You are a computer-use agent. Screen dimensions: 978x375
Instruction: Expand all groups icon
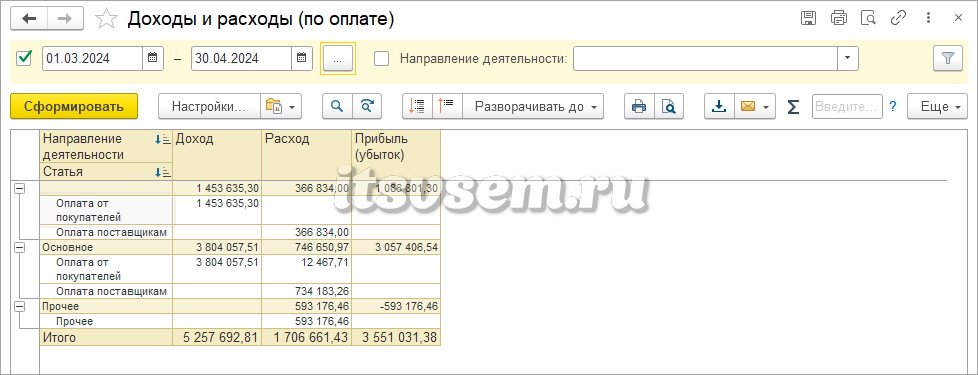click(x=447, y=107)
